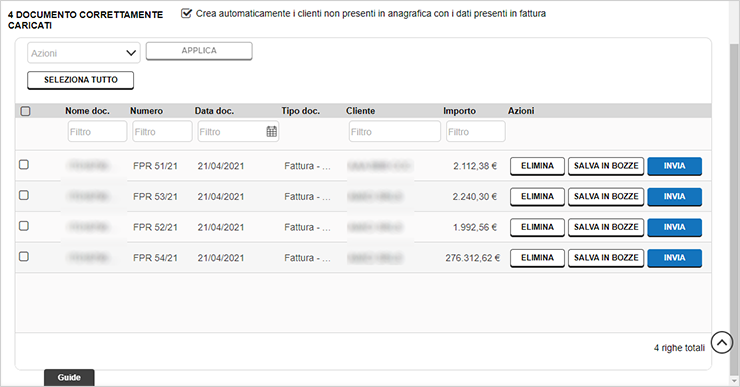Select the amount 276.312,62 € cell
Image resolution: width=740 pixels, height=387 pixels.
point(472,258)
